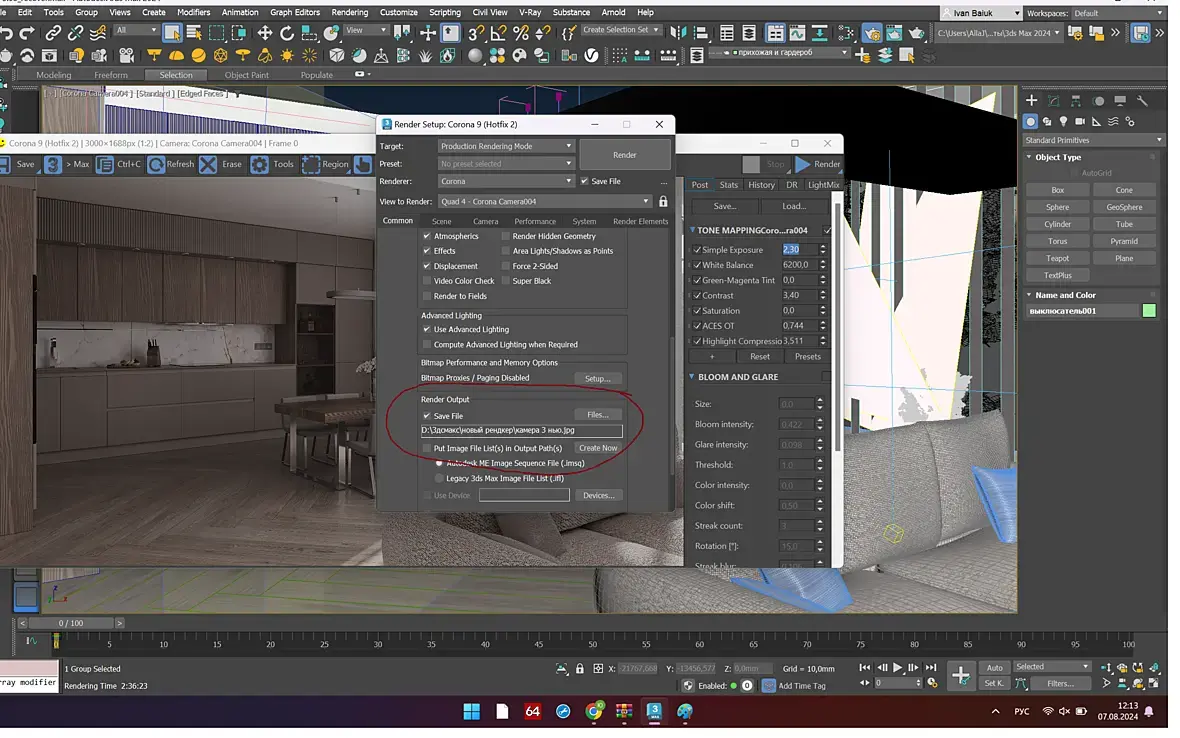
Task: Open the Rendering menu
Action: point(350,12)
